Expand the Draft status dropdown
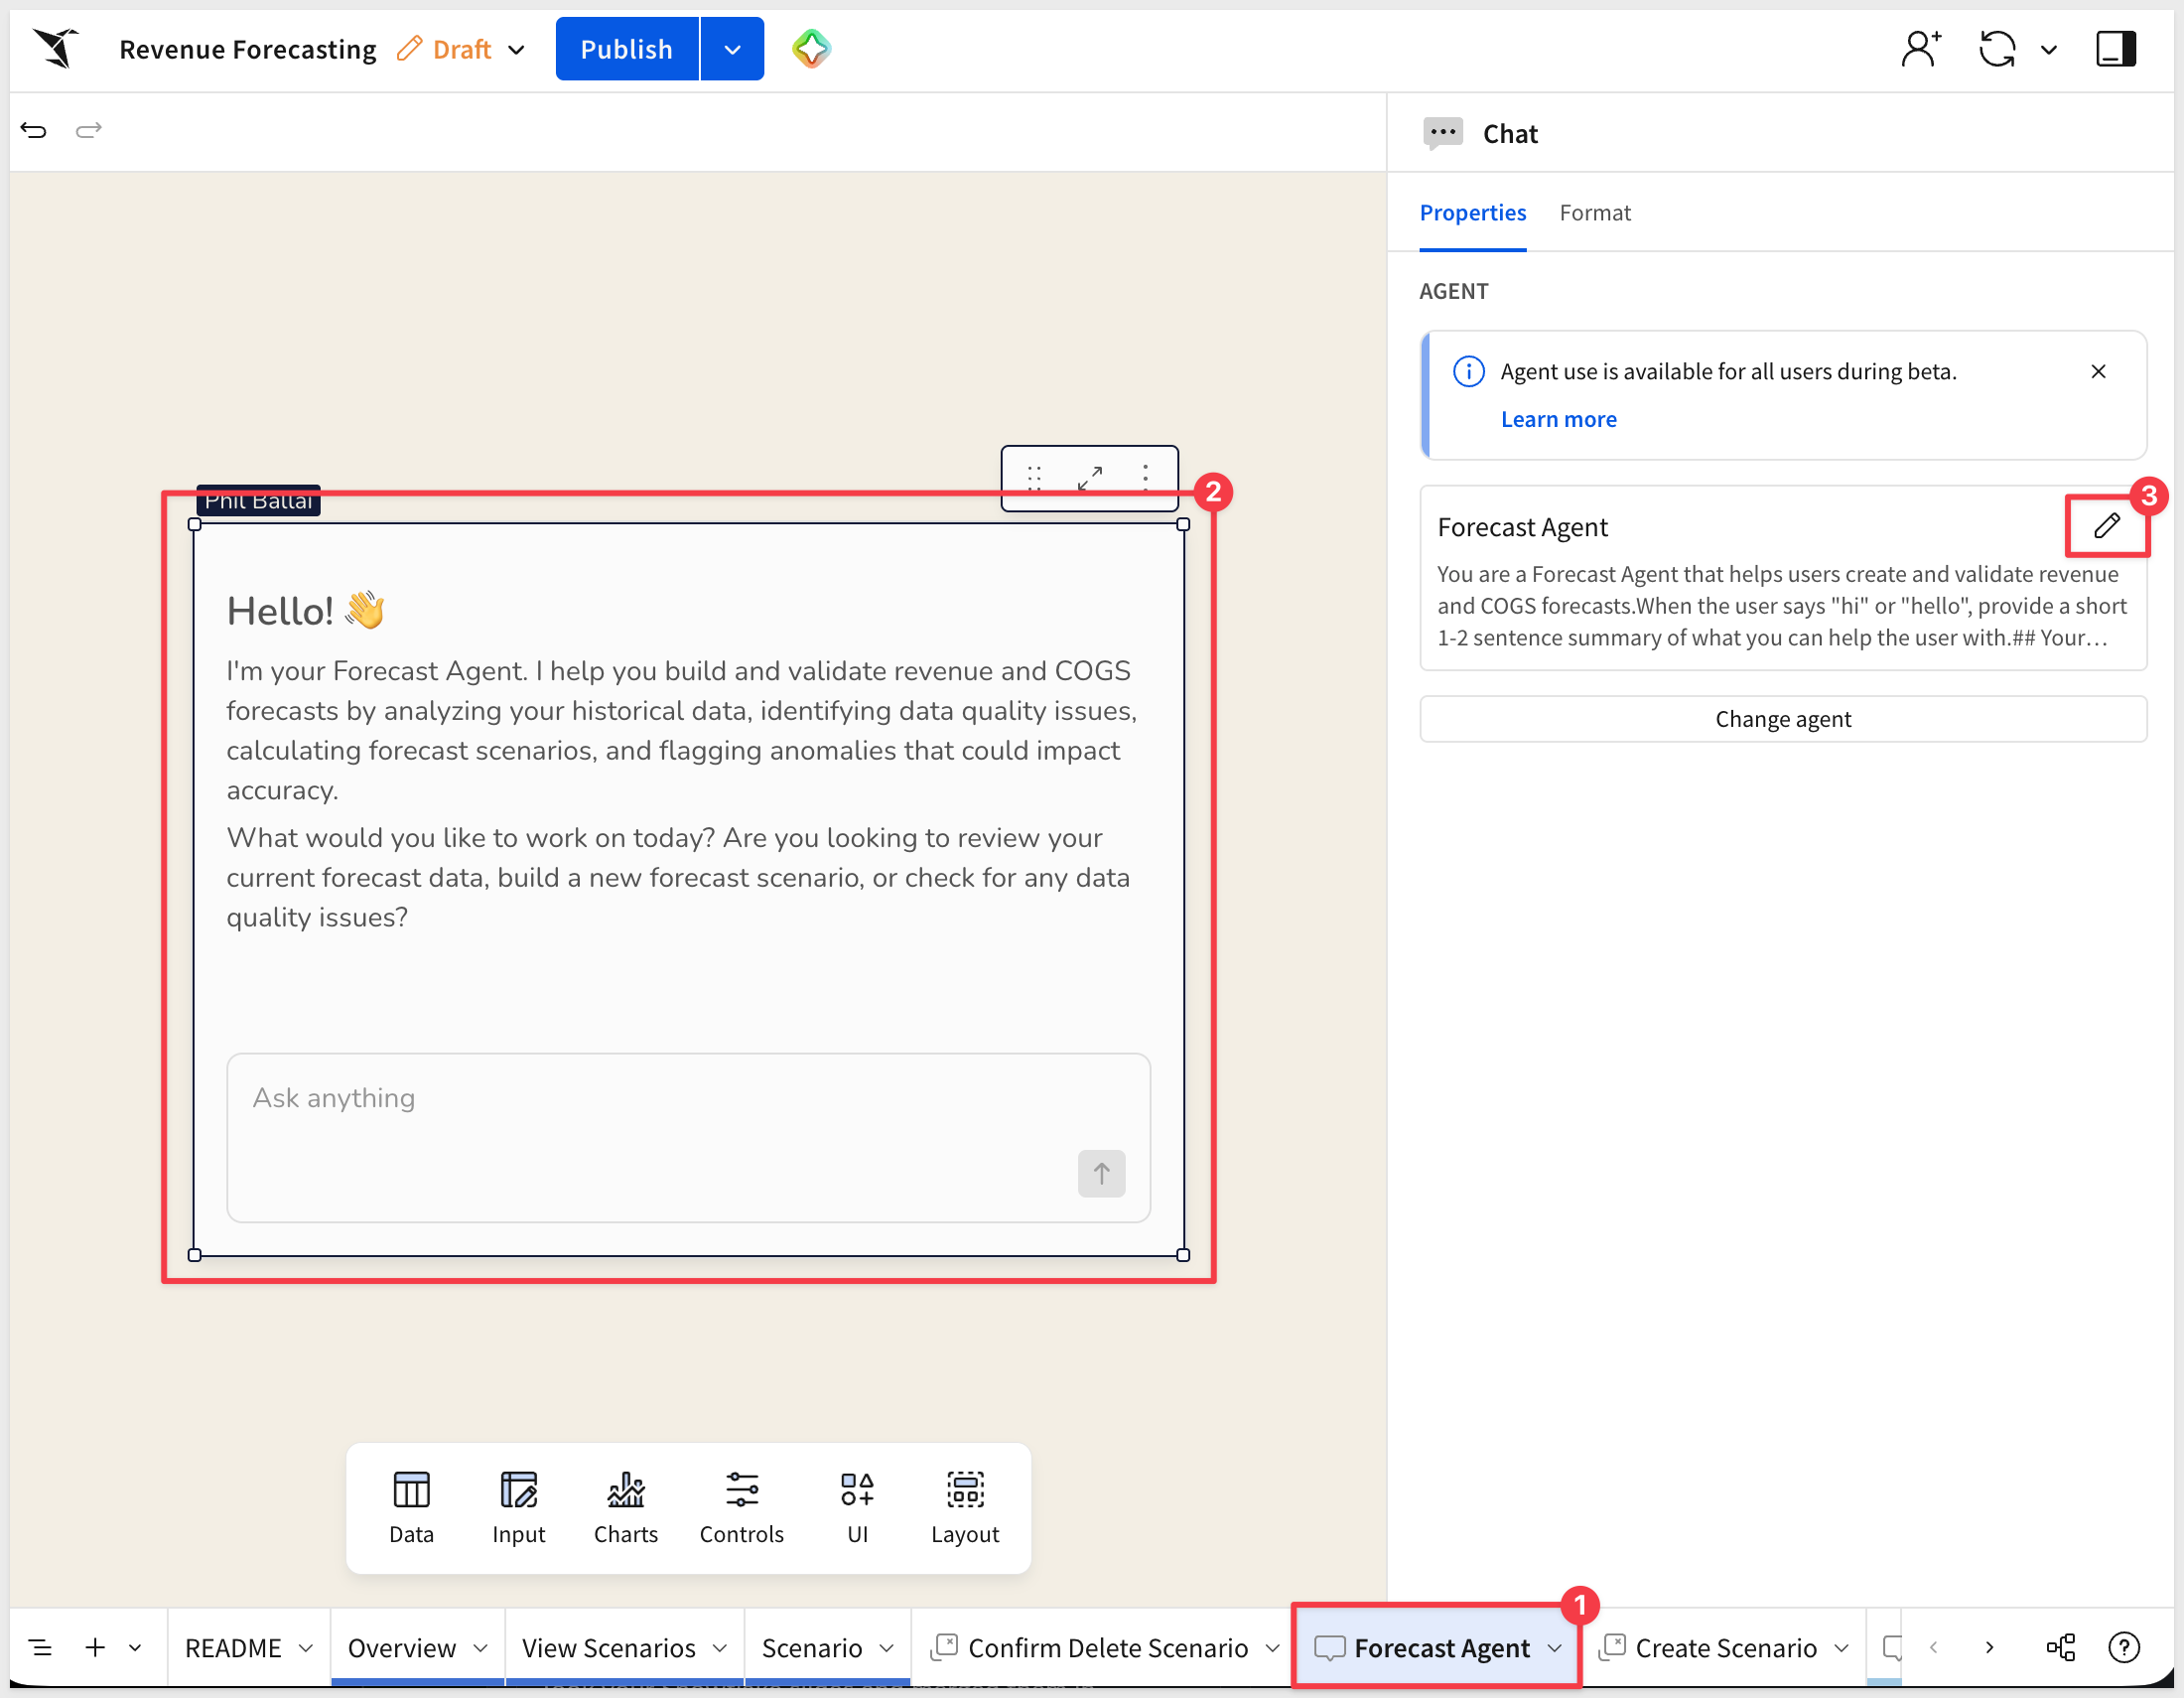 pos(516,50)
